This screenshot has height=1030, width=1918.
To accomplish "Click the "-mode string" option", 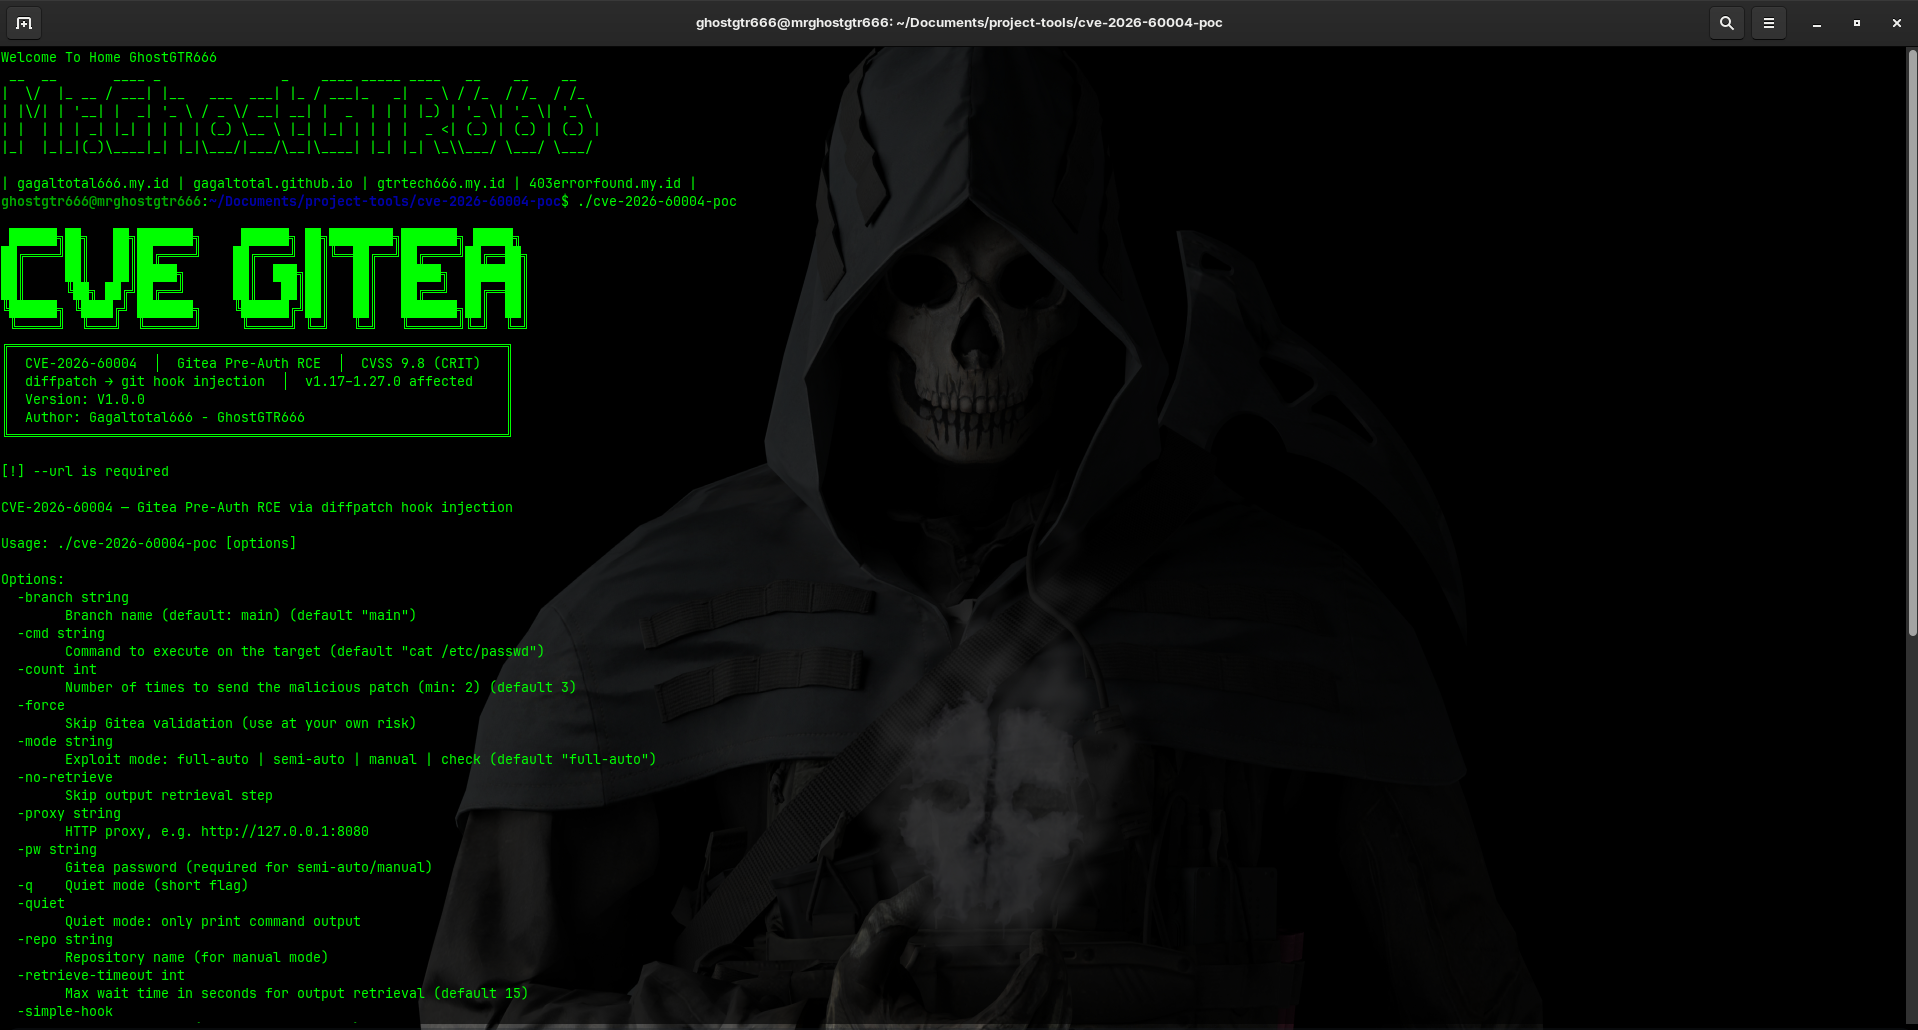I will (65, 742).
